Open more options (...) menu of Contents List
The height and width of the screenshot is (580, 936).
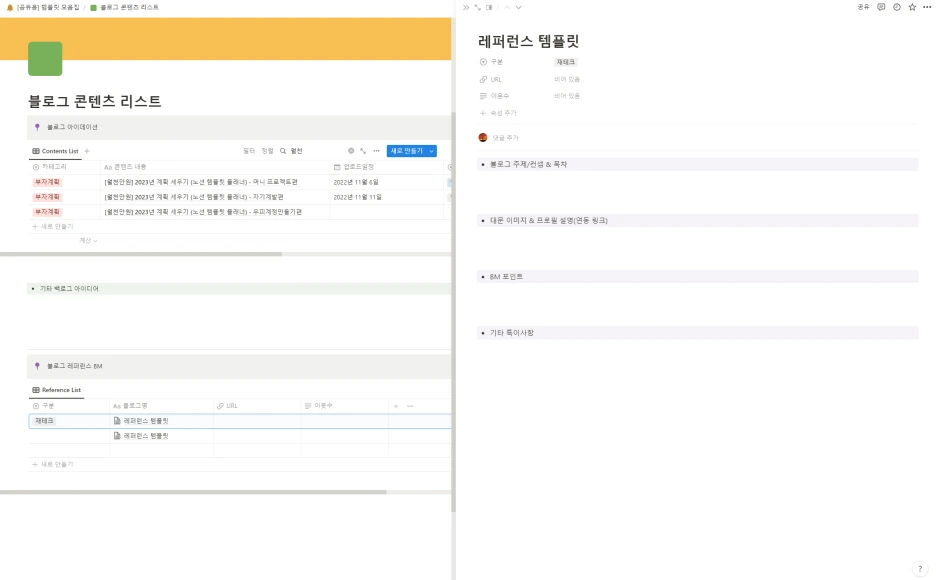(376, 150)
